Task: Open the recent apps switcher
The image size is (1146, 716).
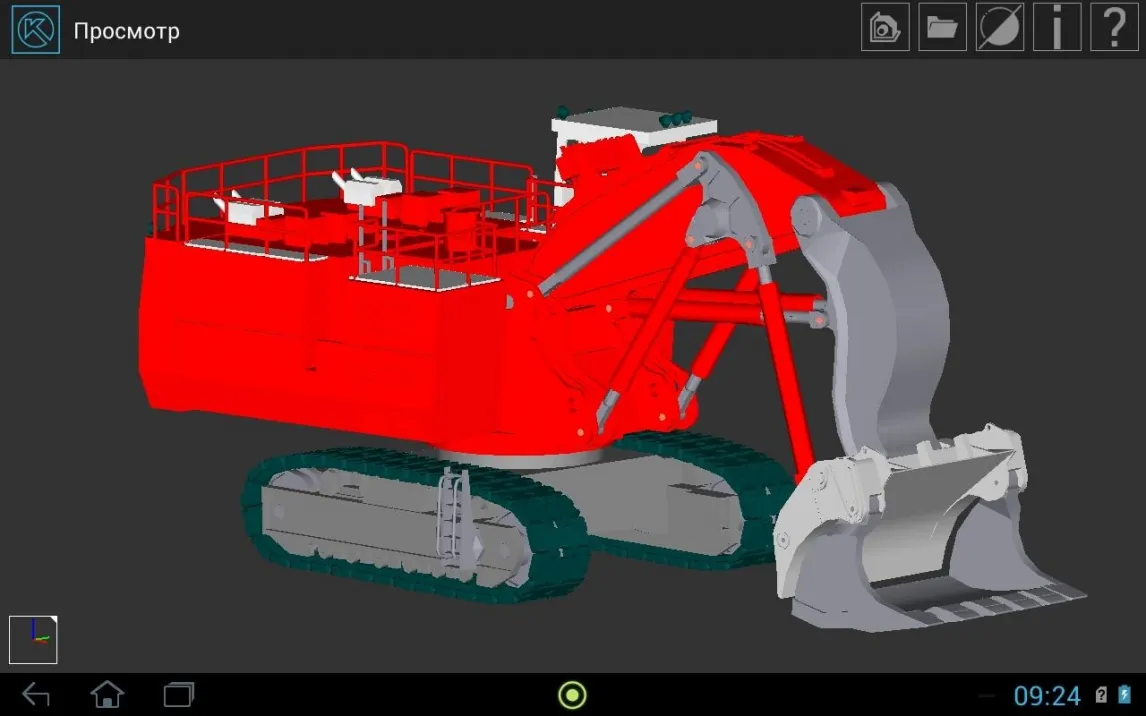Action: [x=178, y=694]
